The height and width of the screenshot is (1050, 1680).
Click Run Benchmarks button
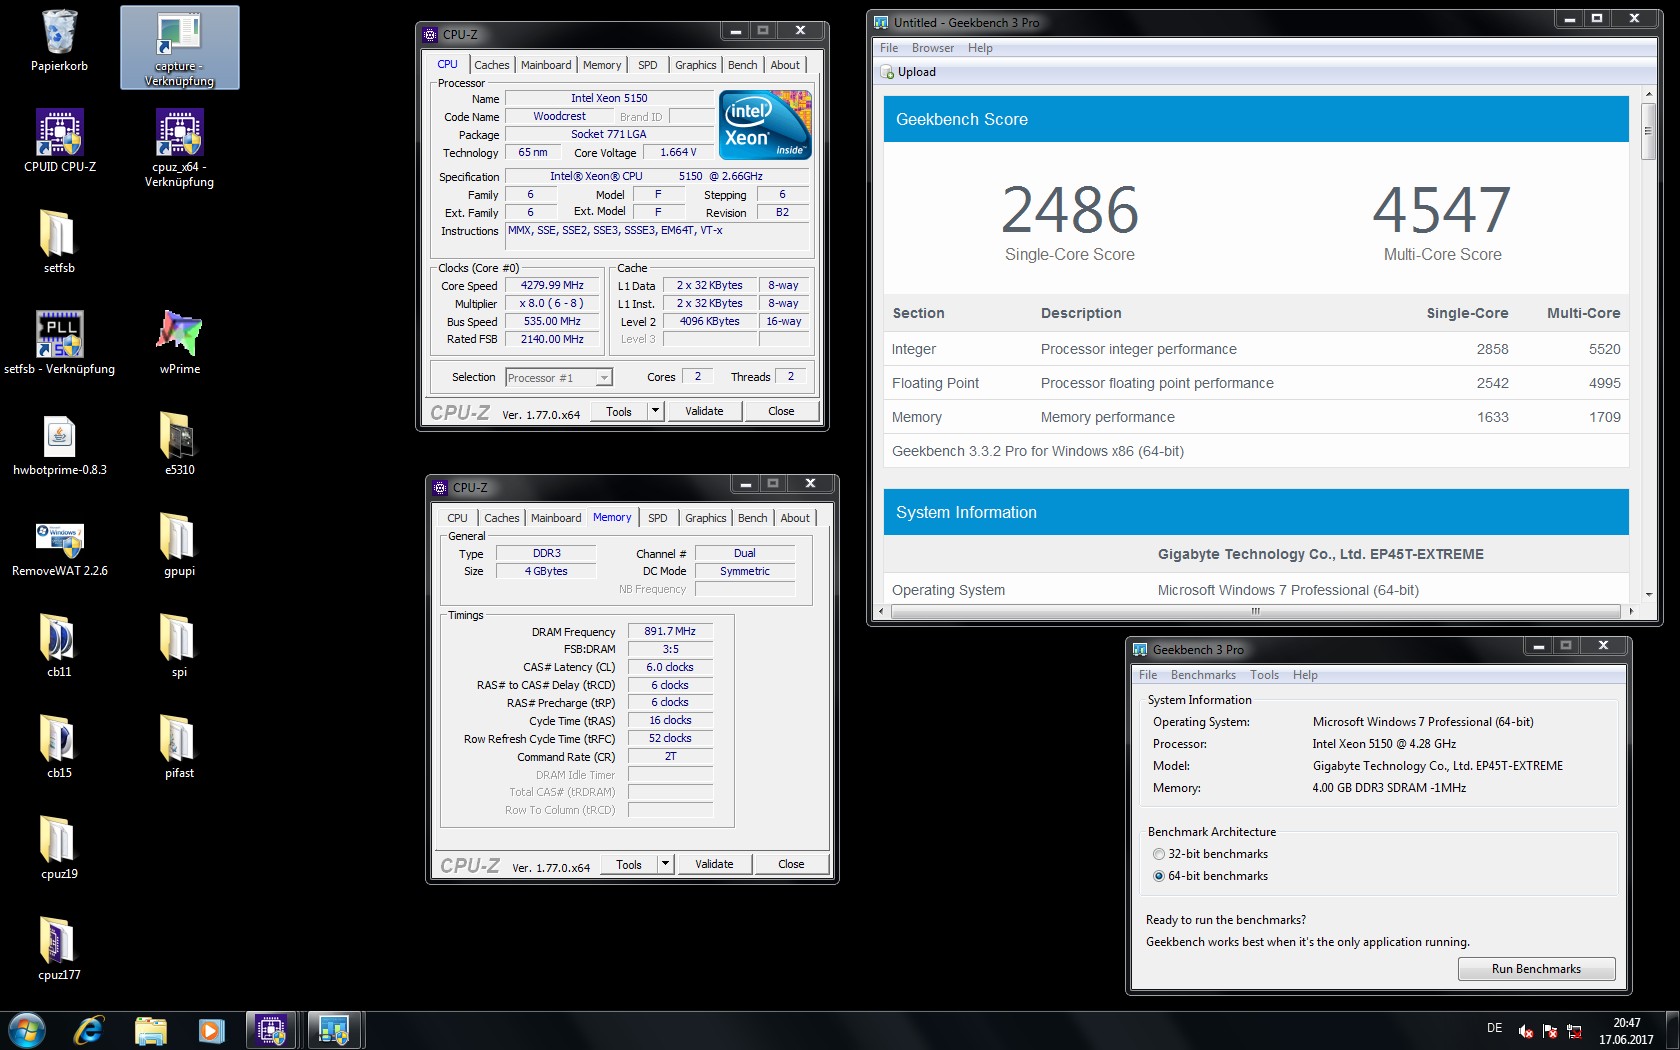[x=1536, y=969]
